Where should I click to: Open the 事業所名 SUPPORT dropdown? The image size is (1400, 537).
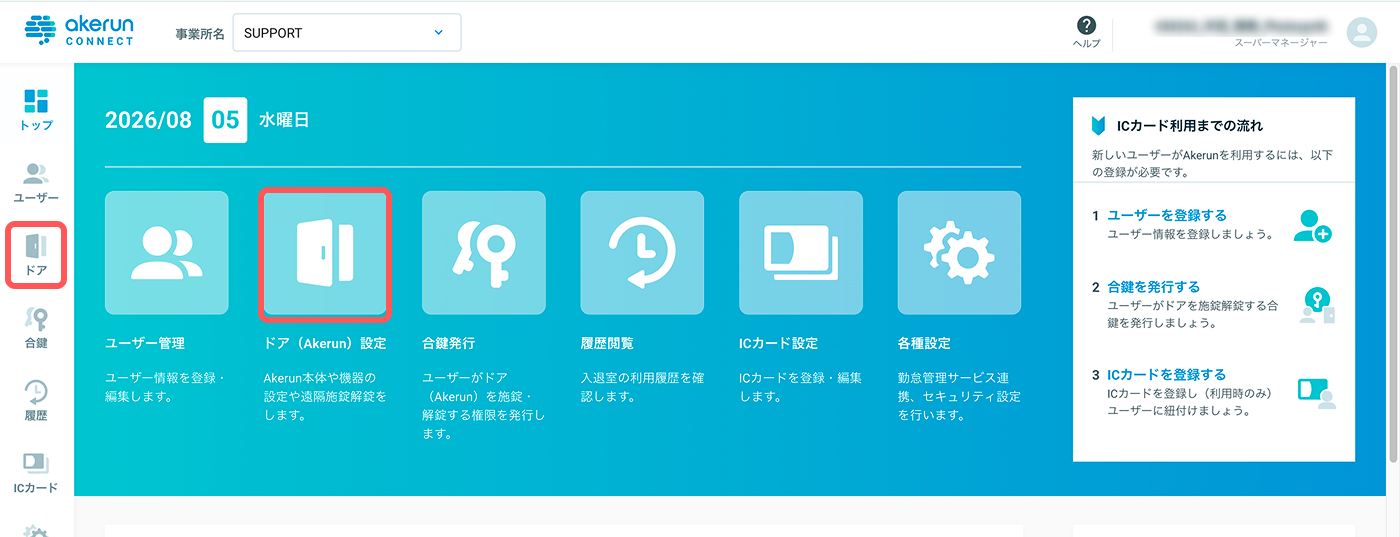(x=346, y=32)
